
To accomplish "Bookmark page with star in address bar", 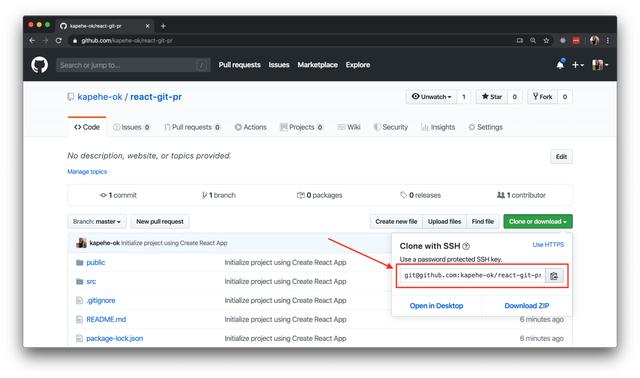I will click(546, 40).
